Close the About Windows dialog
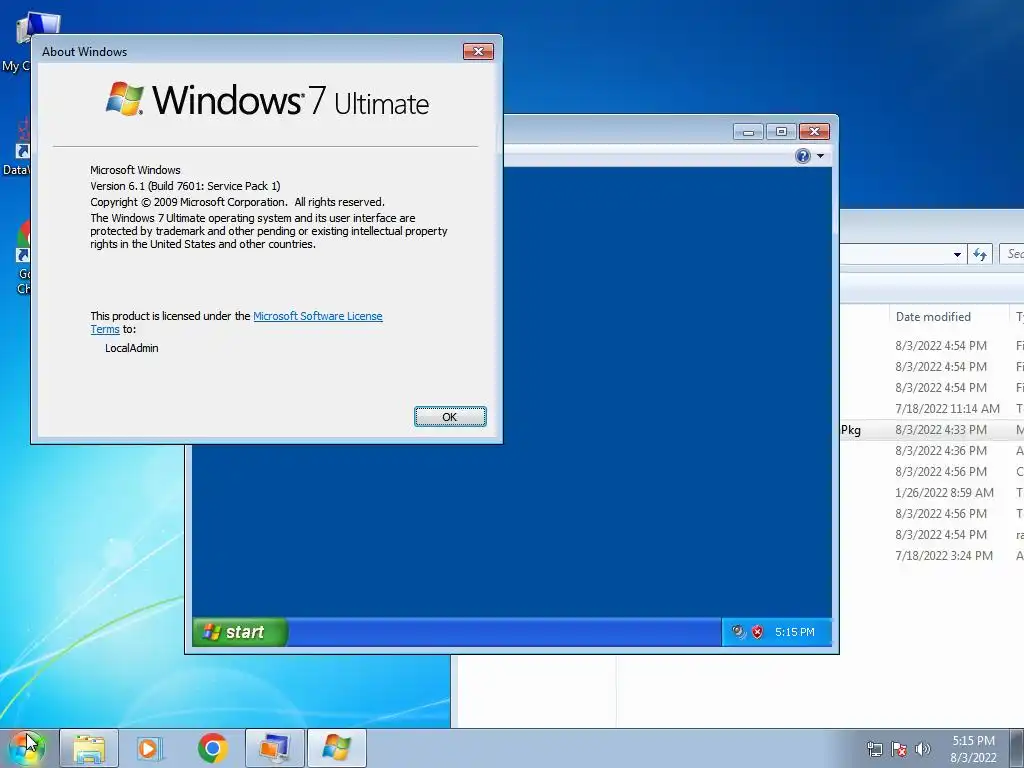 [x=478, y=52]
